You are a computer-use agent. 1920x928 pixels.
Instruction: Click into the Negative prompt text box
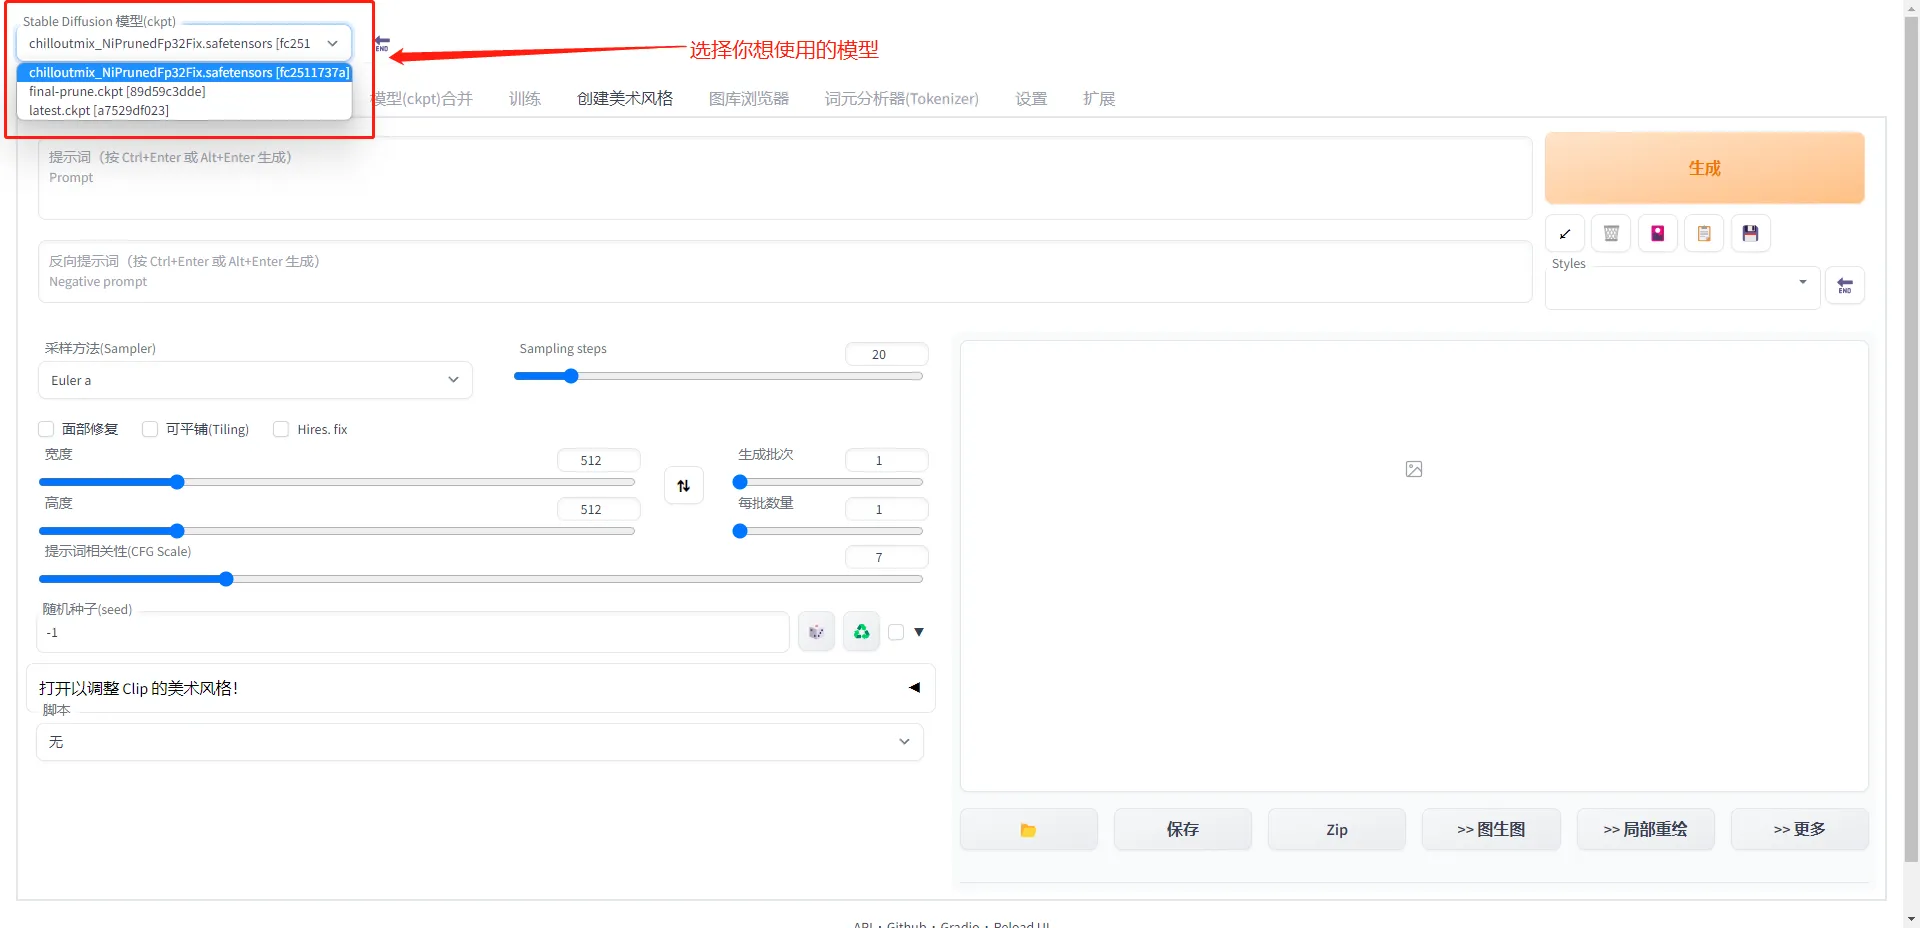pos(785,271)
